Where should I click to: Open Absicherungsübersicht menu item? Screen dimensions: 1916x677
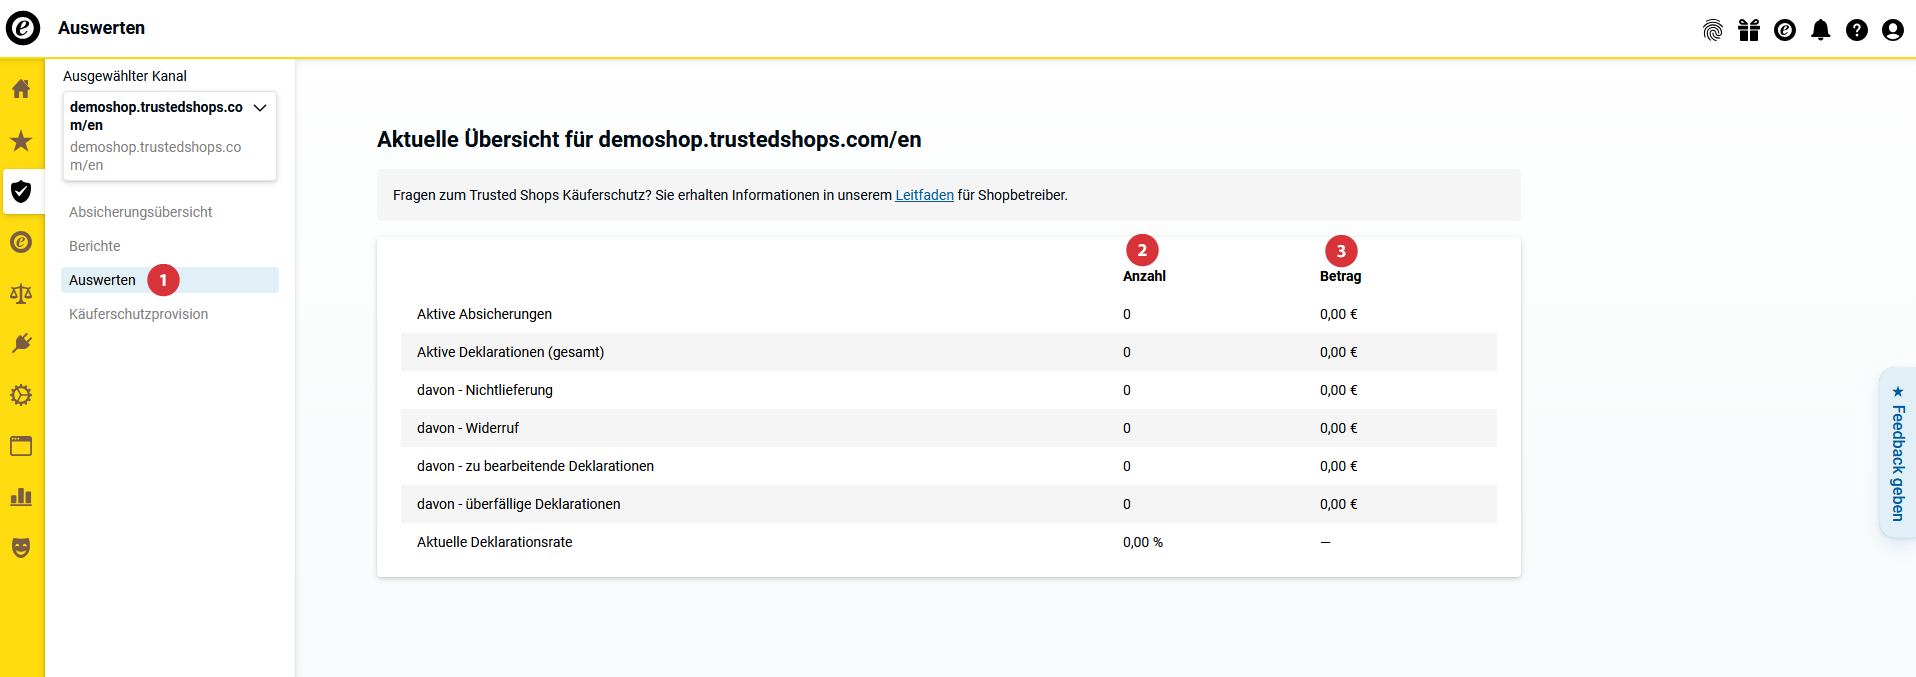click(x=141, y=212)
